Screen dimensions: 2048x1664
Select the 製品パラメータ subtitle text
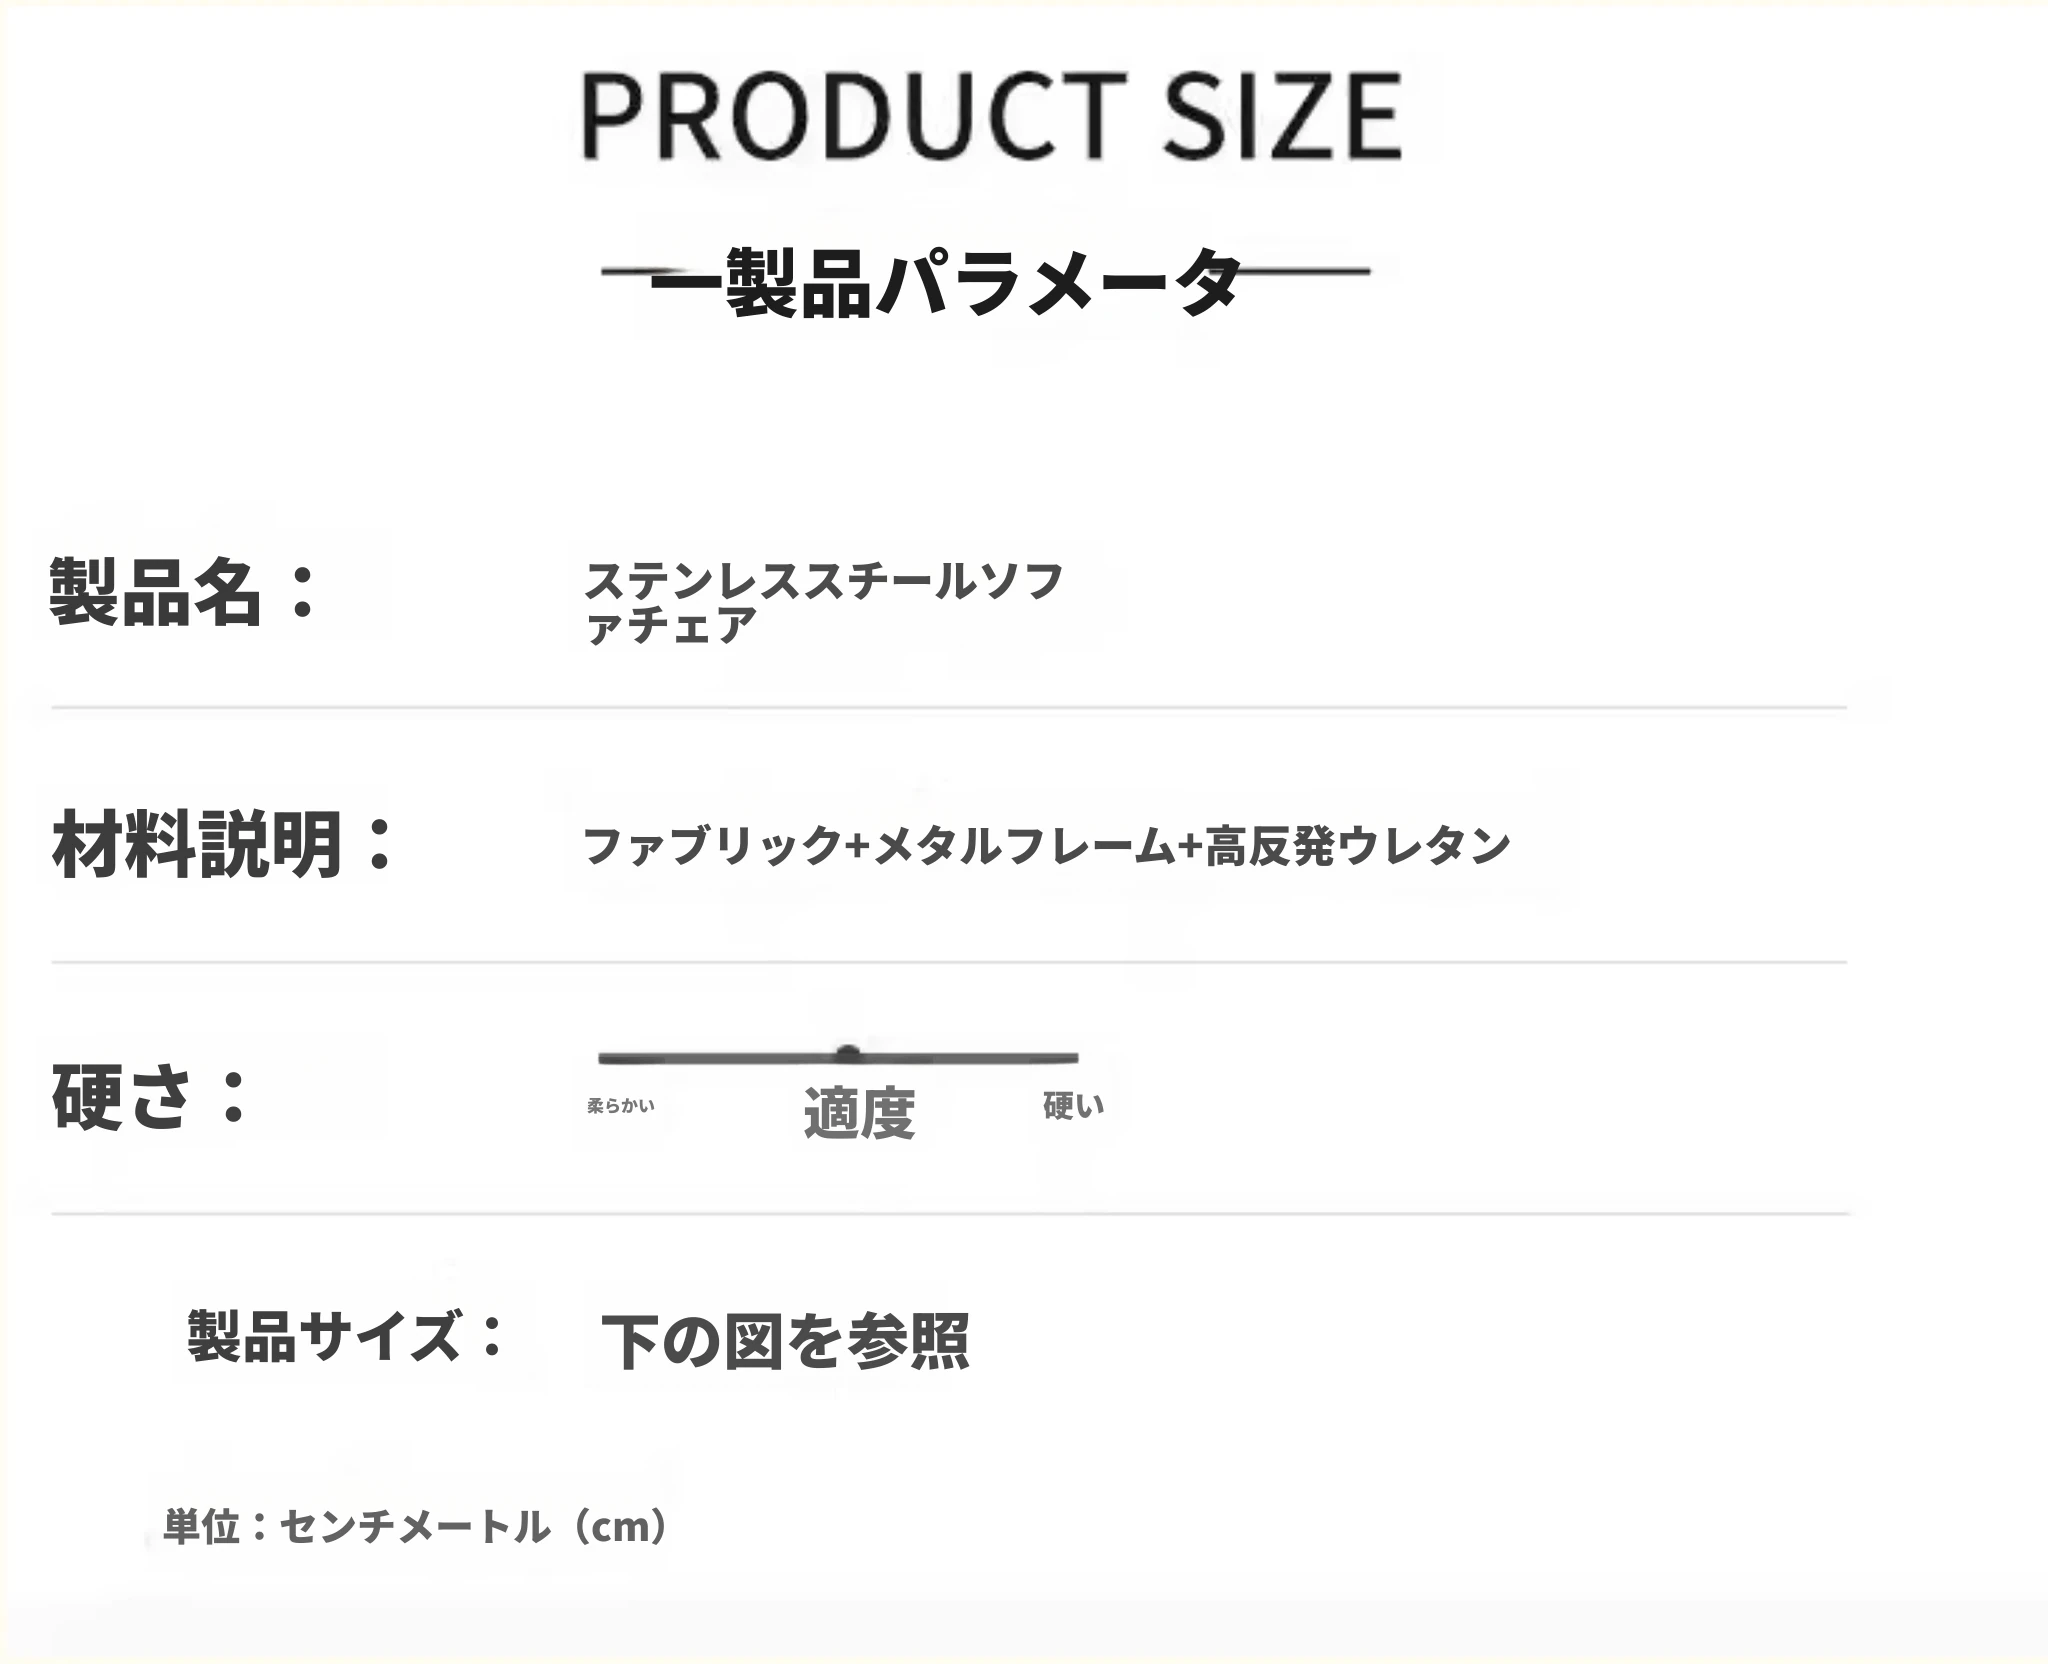pos(945,283)
